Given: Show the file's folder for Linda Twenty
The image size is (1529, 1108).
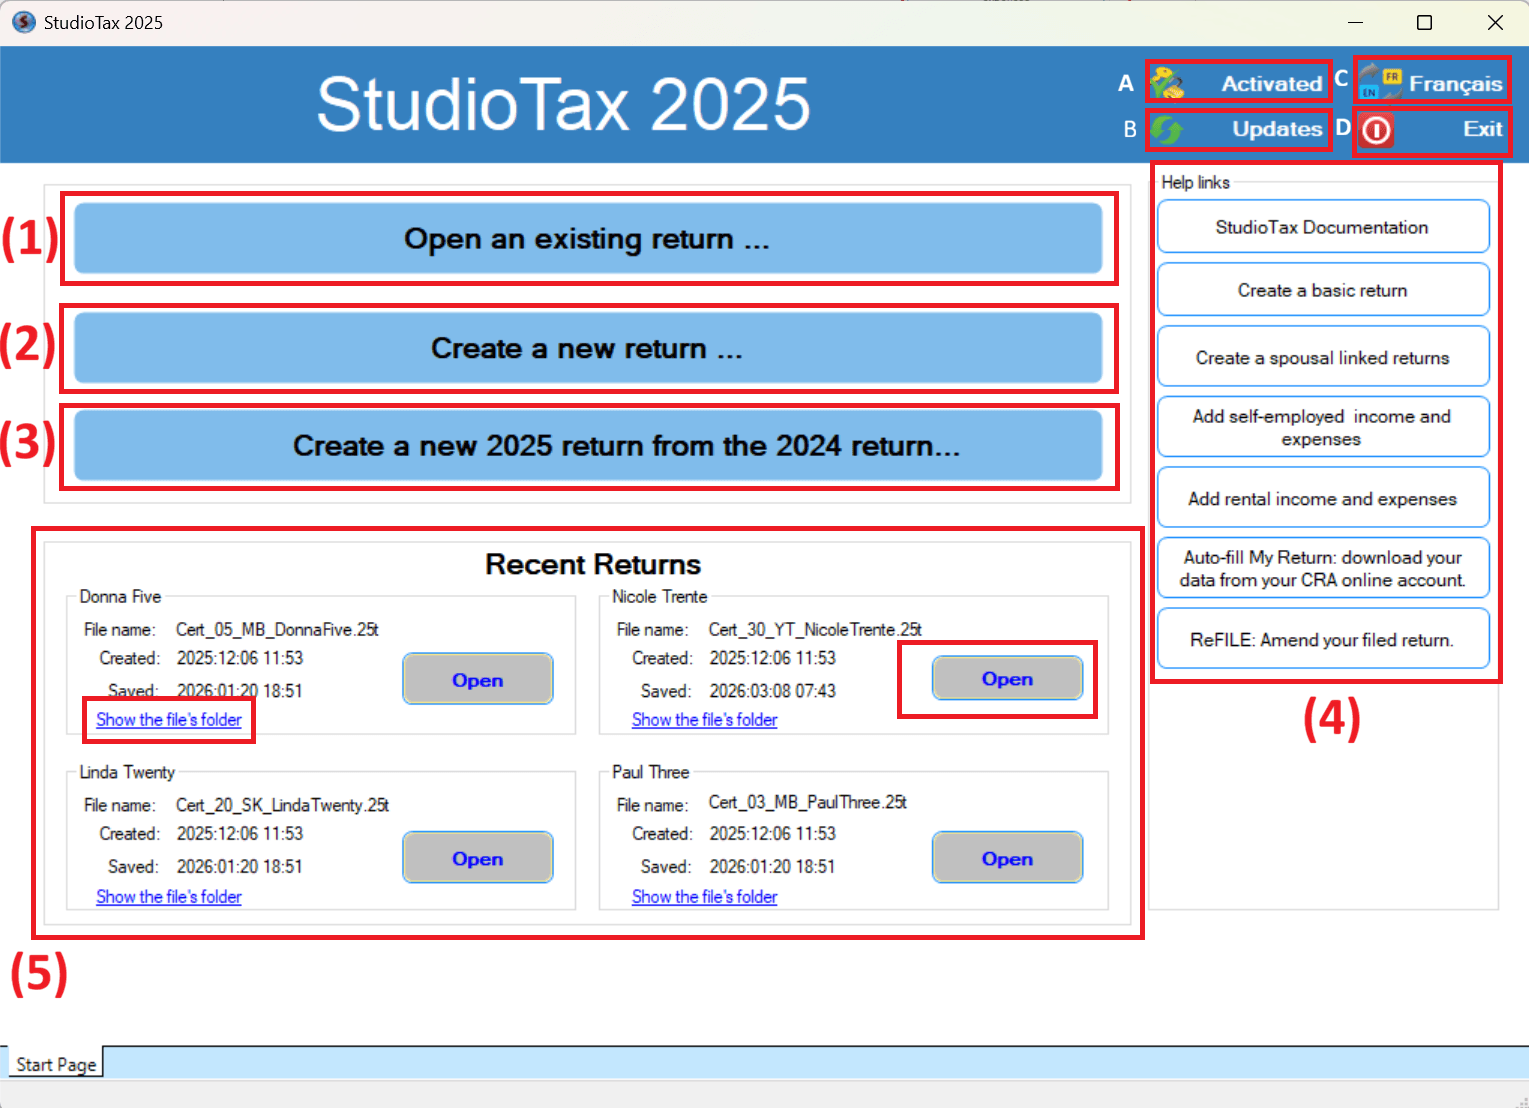Looking at the screenshot, I should (169, 897).
